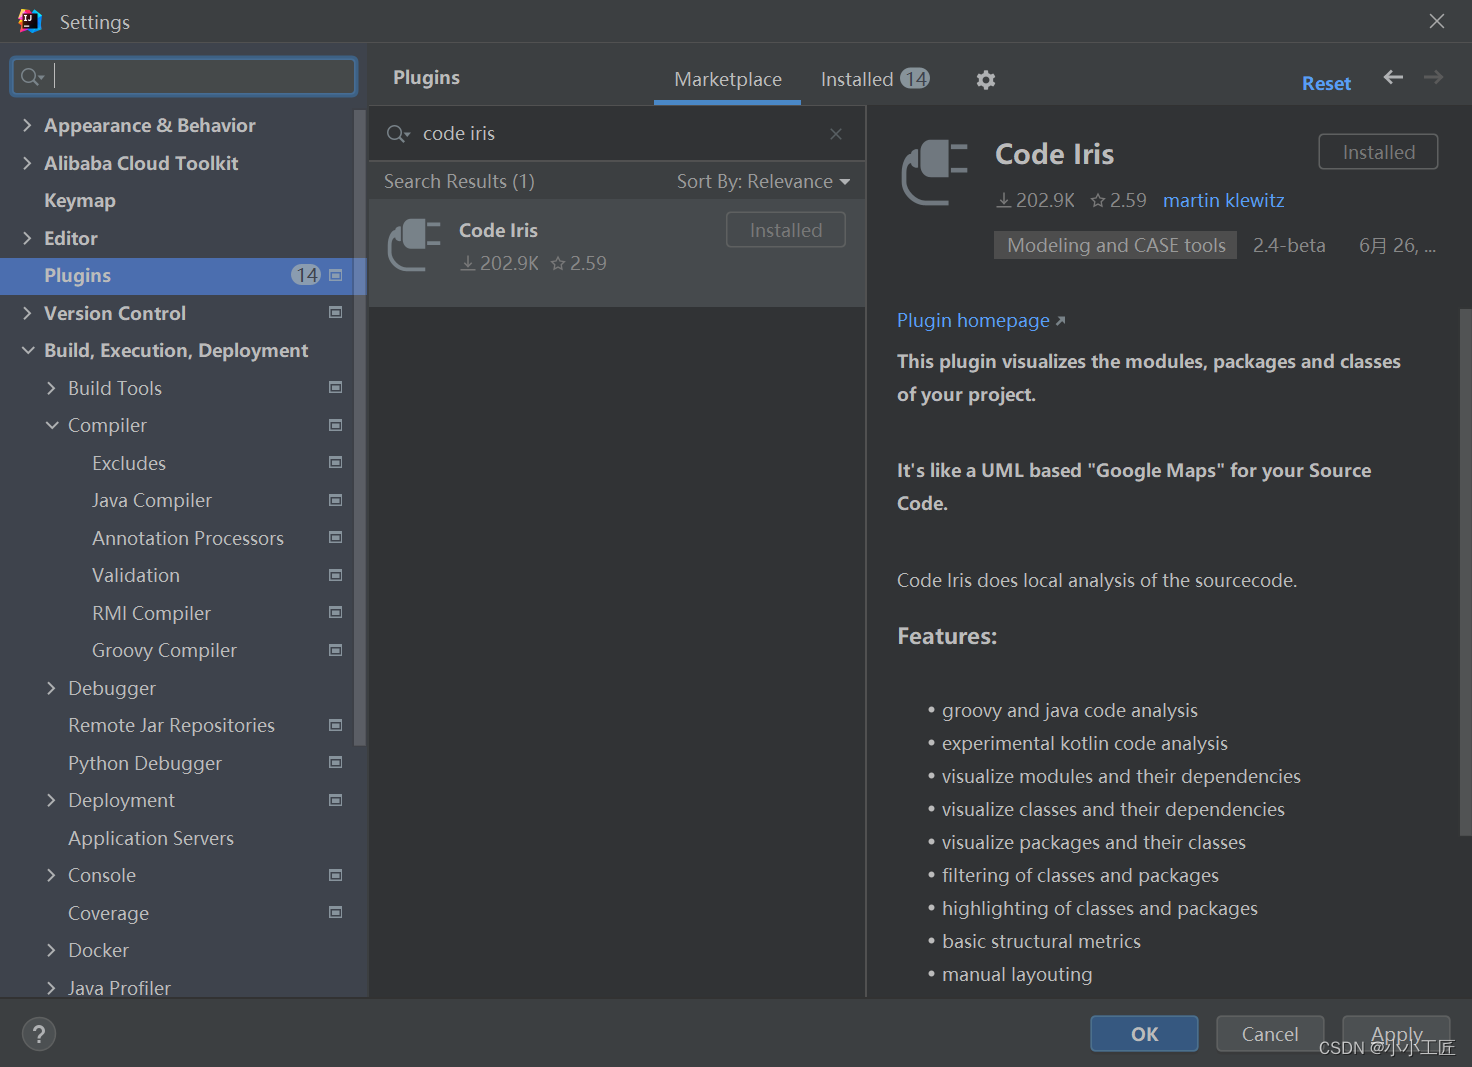Expand the Build Tools node
The width and height of the screenshot is (1472, 1067).
pos(51,388)
